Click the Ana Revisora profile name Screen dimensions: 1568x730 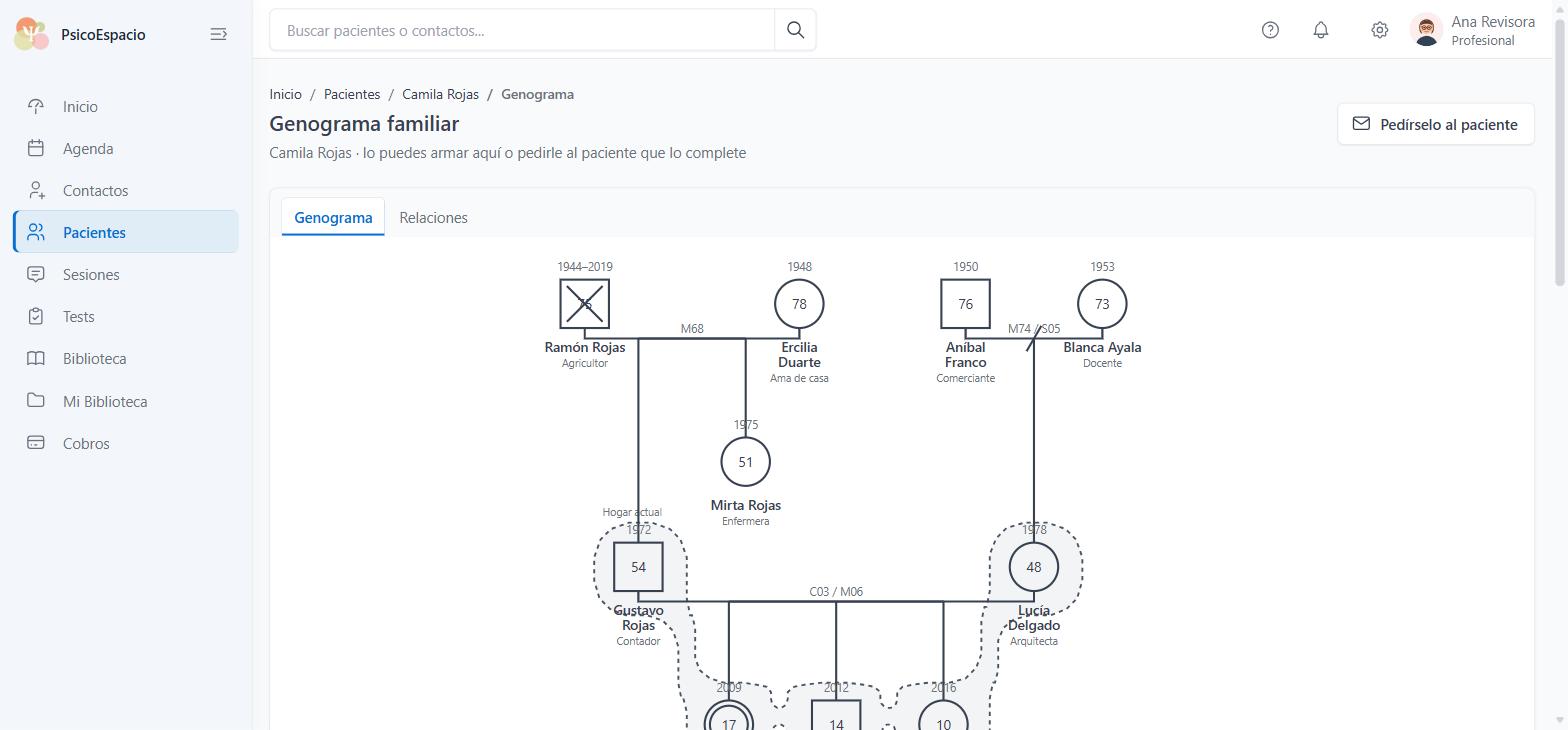tap(1493, 22)
